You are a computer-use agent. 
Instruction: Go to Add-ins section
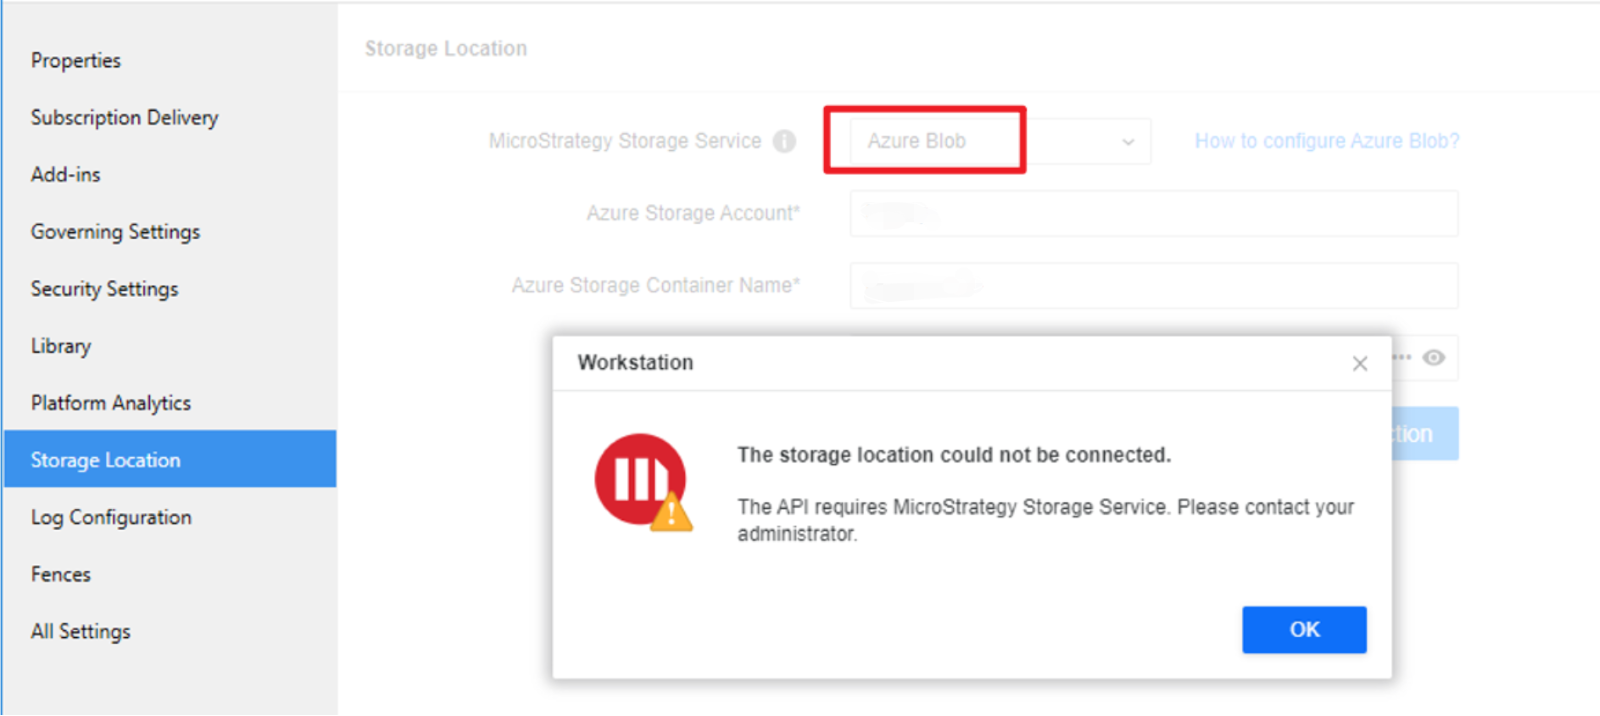tap(66, 175)
